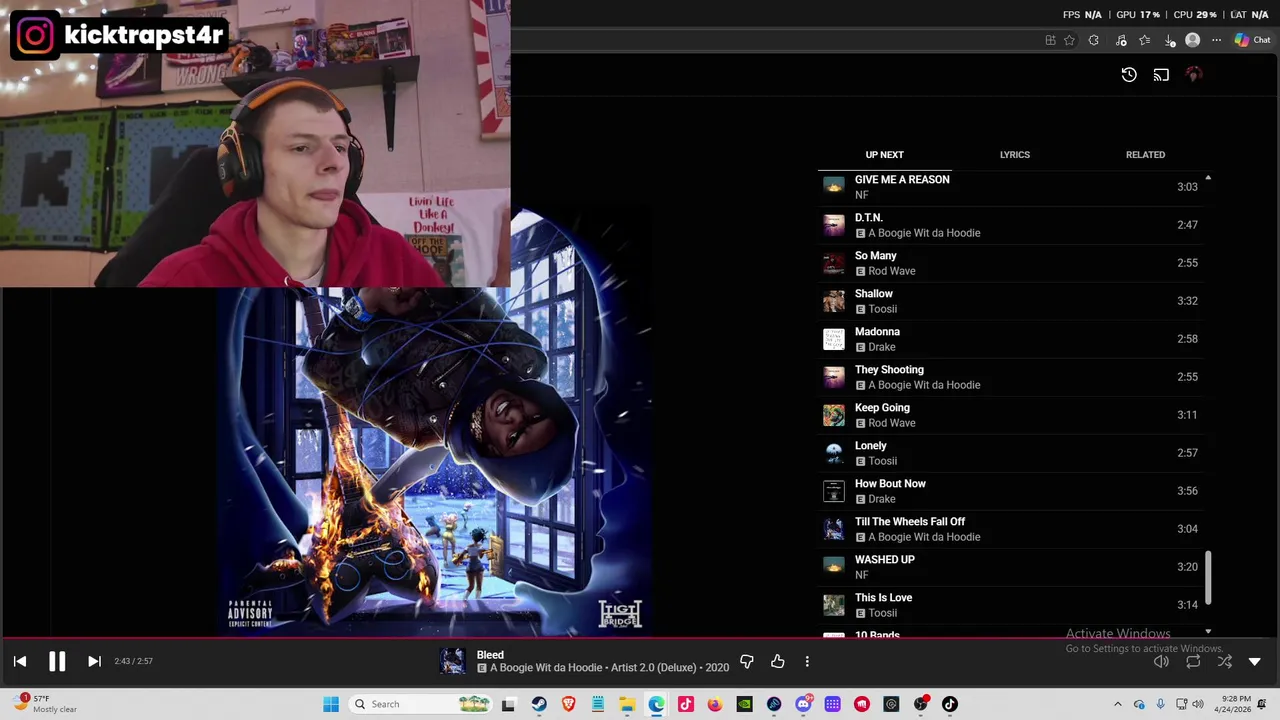Add this page to favorites with the star icon

[1069, 40]
